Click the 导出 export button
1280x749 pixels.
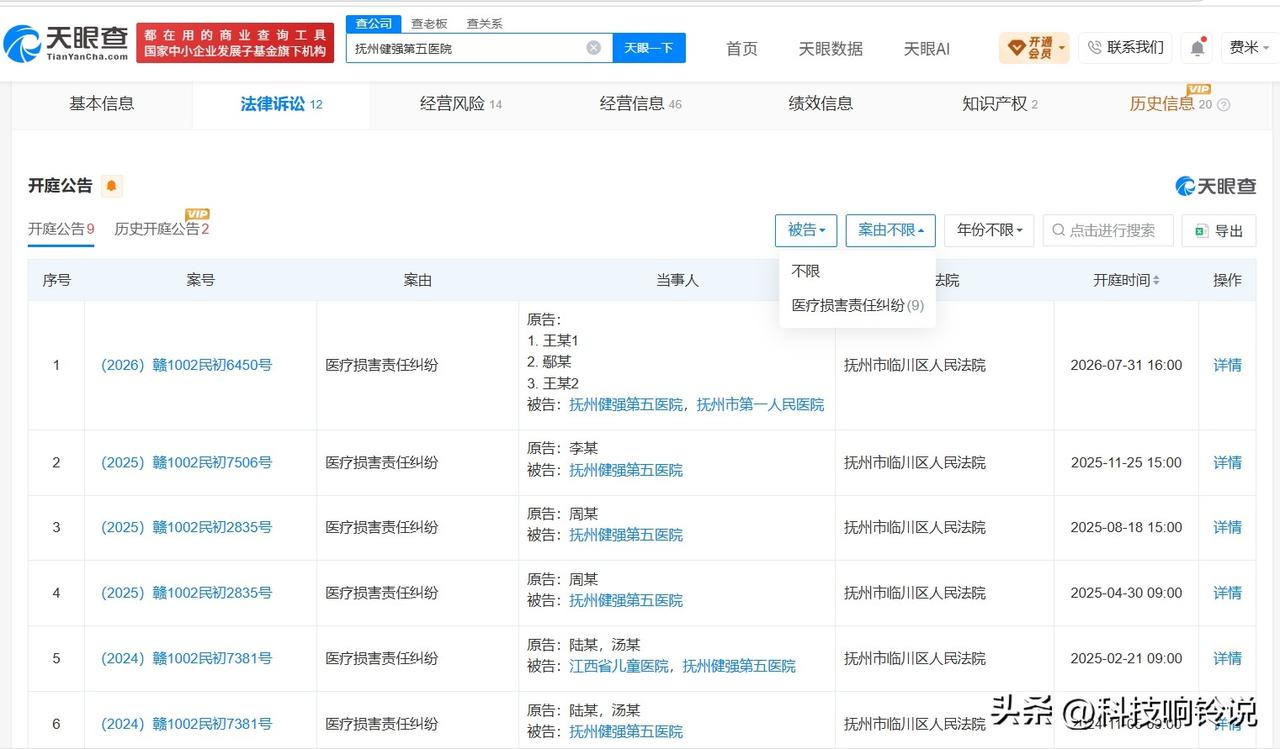click(x=1219, y=230)
